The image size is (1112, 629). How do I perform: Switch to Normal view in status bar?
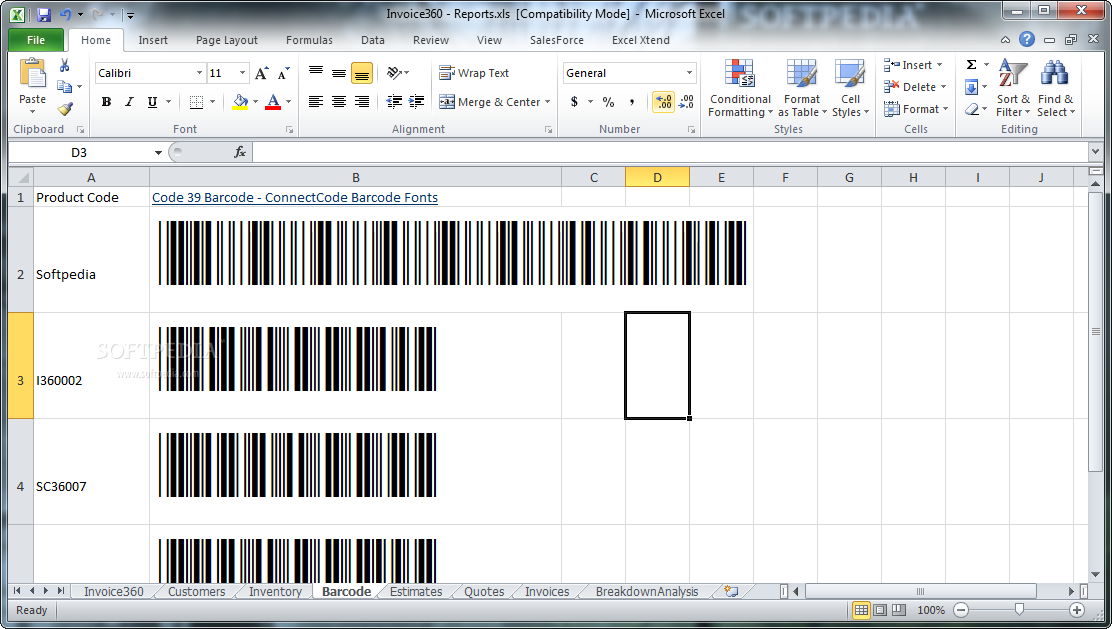(x=861, y=610)
